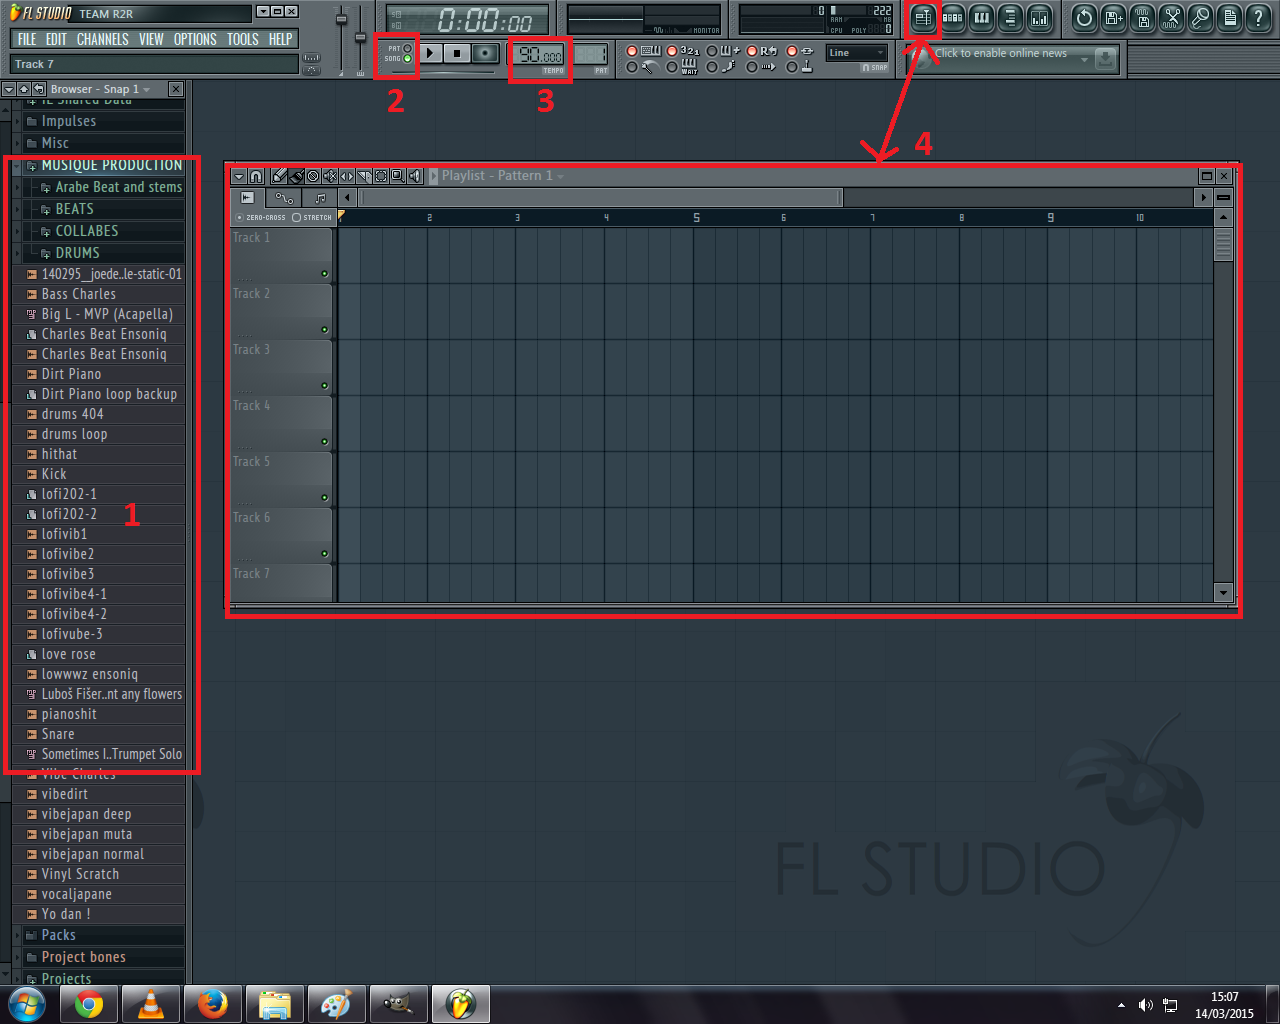Open the TOOLS menu
The width and height of the screenshot is (1280, 1024).
click(x=243, y=39)
